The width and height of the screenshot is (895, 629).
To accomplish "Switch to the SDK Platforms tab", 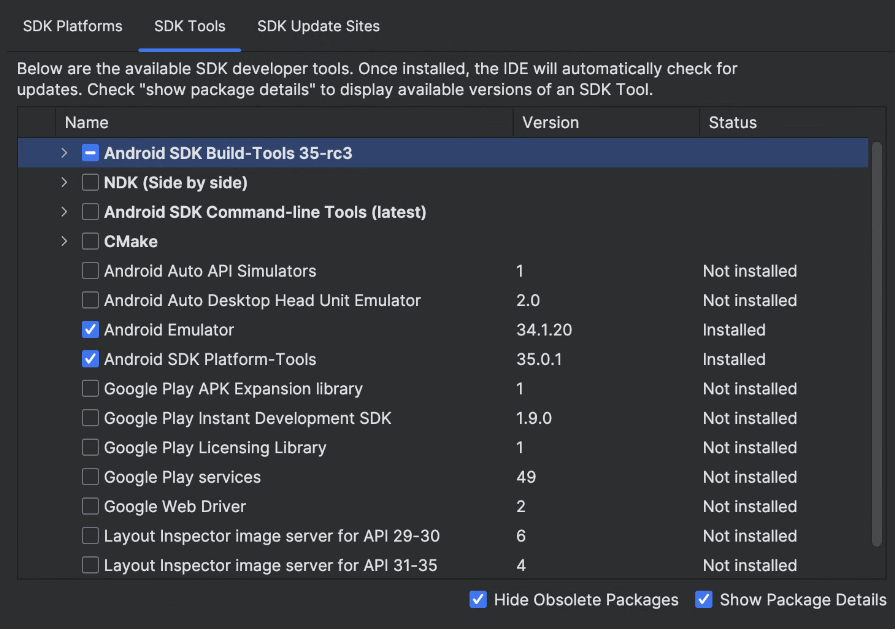I will click(72, 26).
